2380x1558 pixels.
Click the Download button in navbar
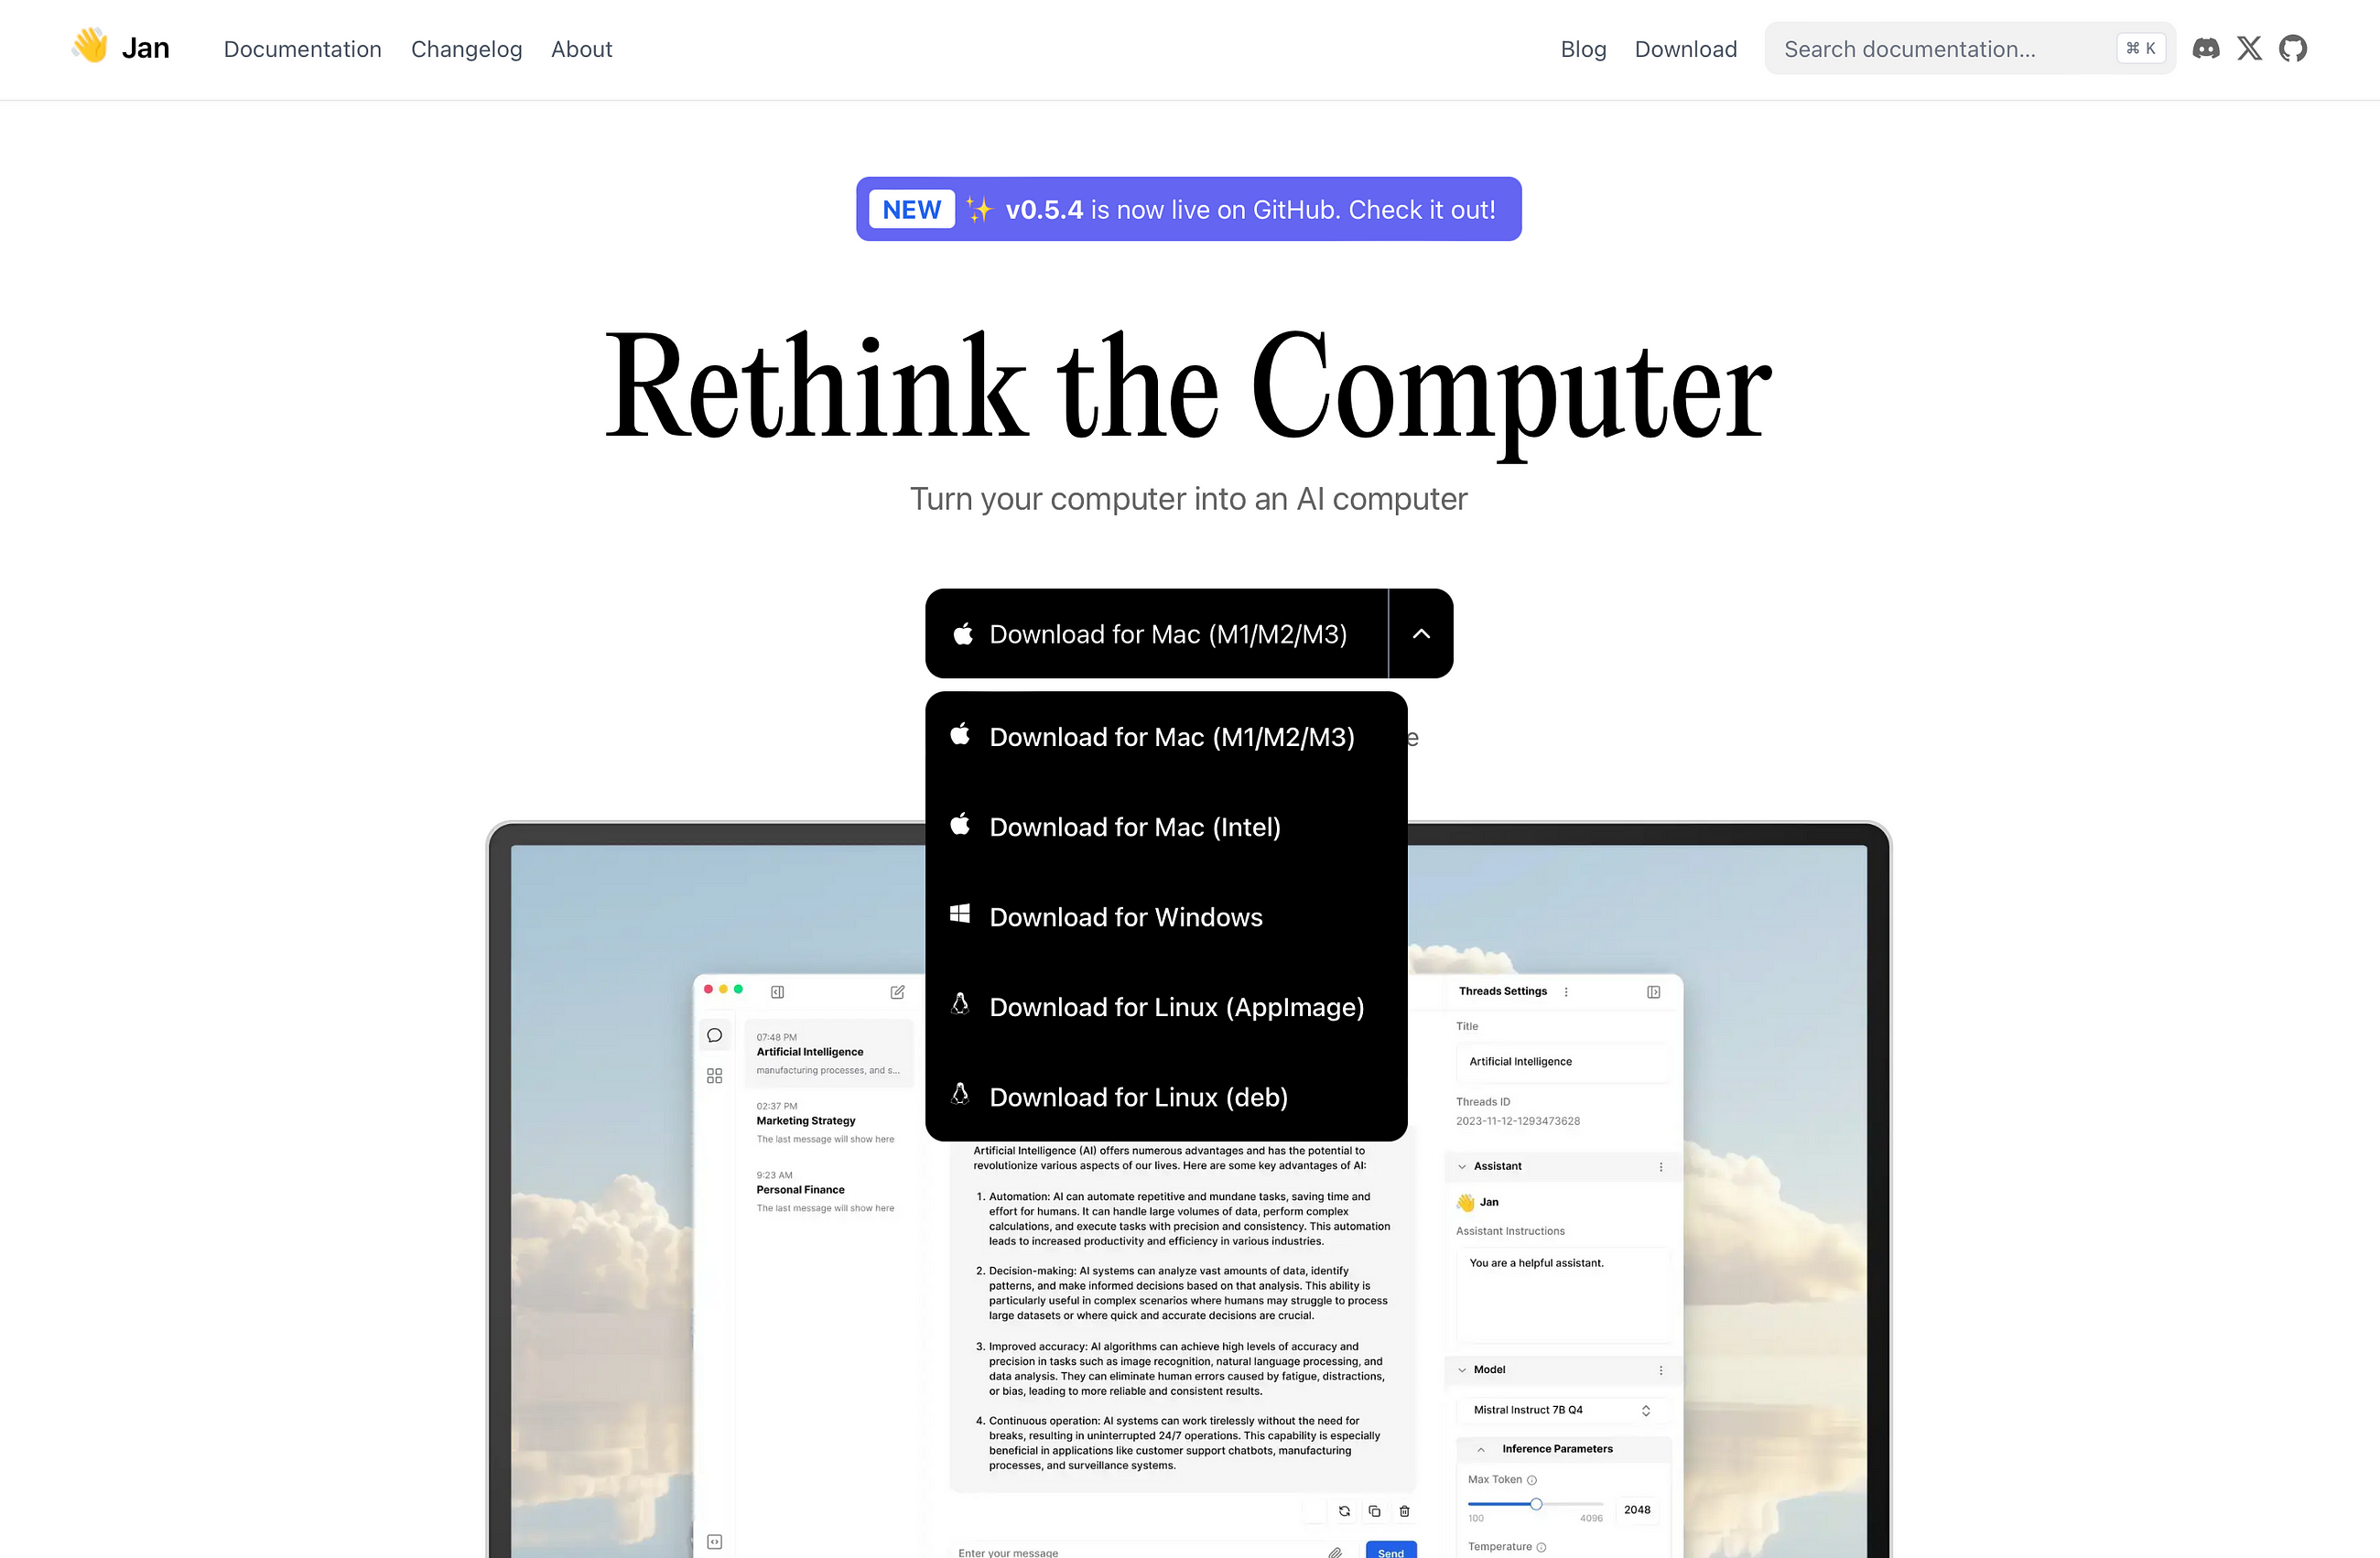[1684, 49]
